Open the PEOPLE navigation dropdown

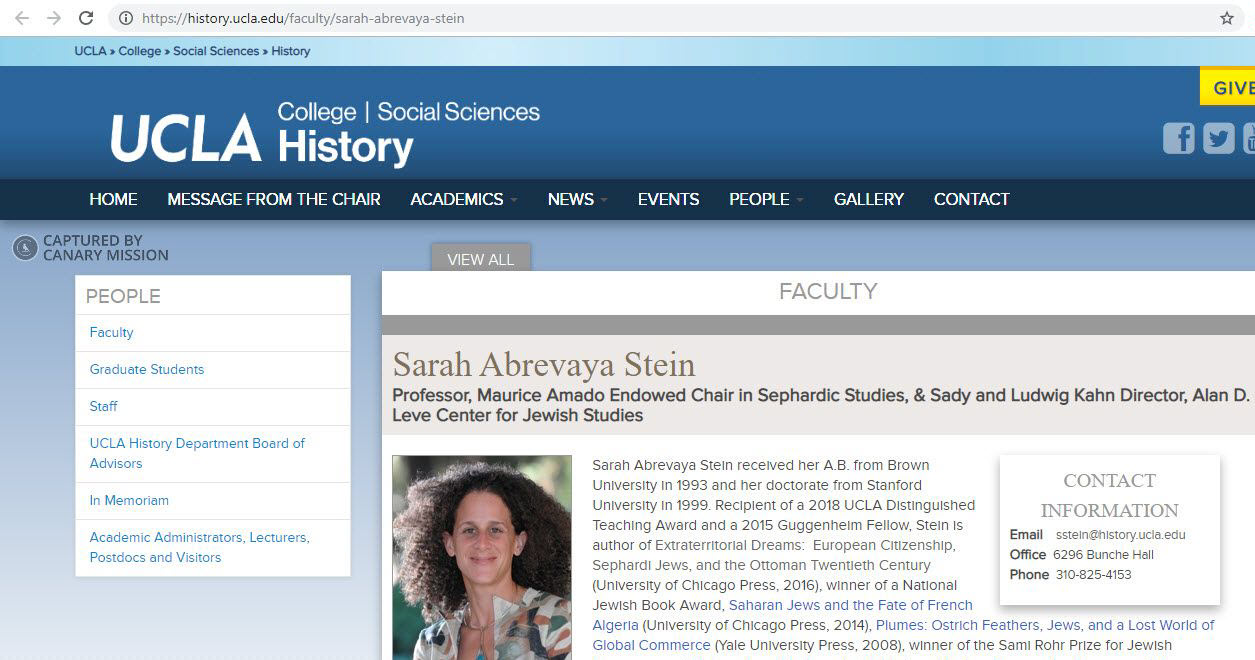pyautogui.click(x=759, y=199)
